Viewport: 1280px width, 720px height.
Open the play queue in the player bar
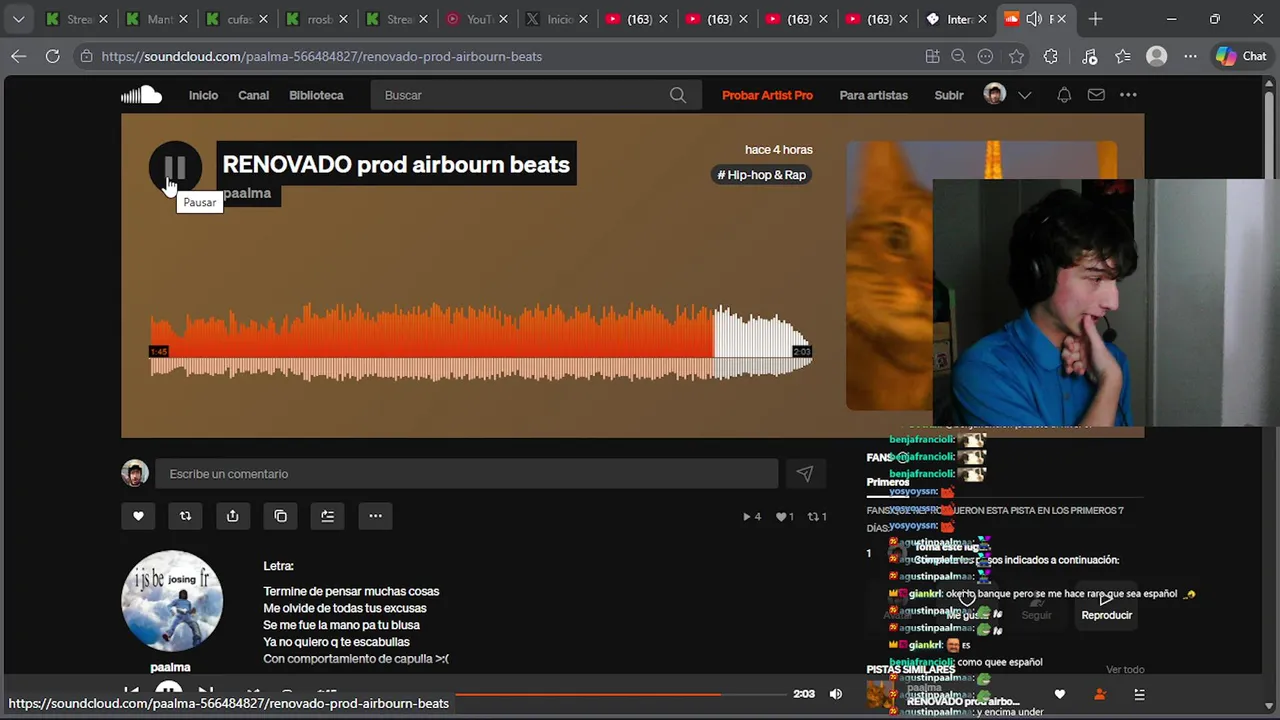point(1139,695)
